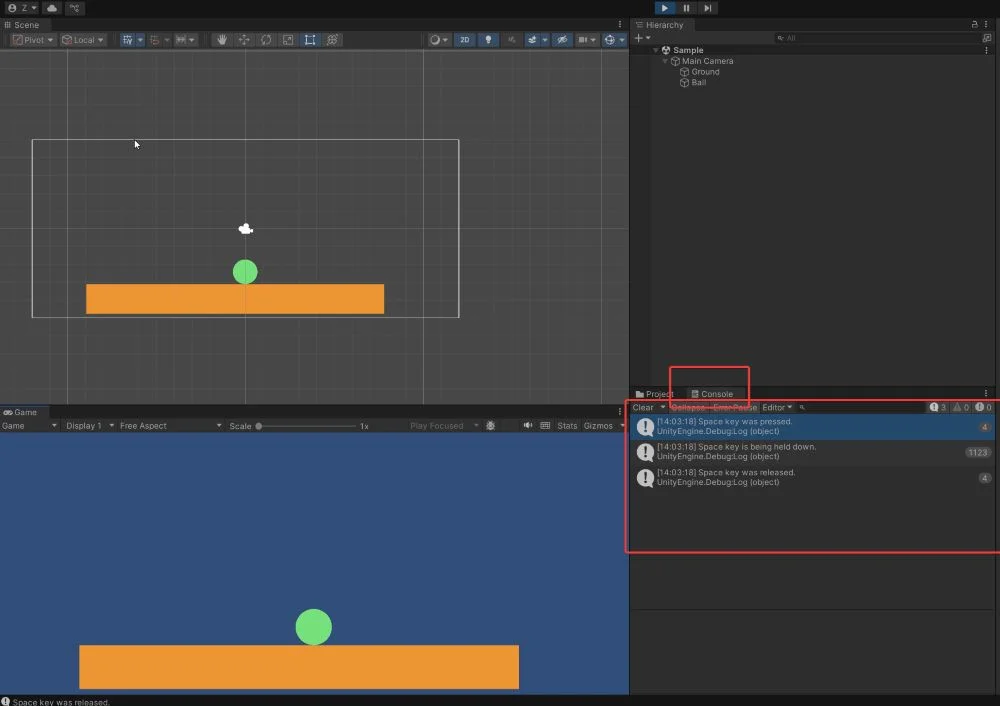Clear the console log with Clear button
1000x706 pixels.
(x=643, y=408)
